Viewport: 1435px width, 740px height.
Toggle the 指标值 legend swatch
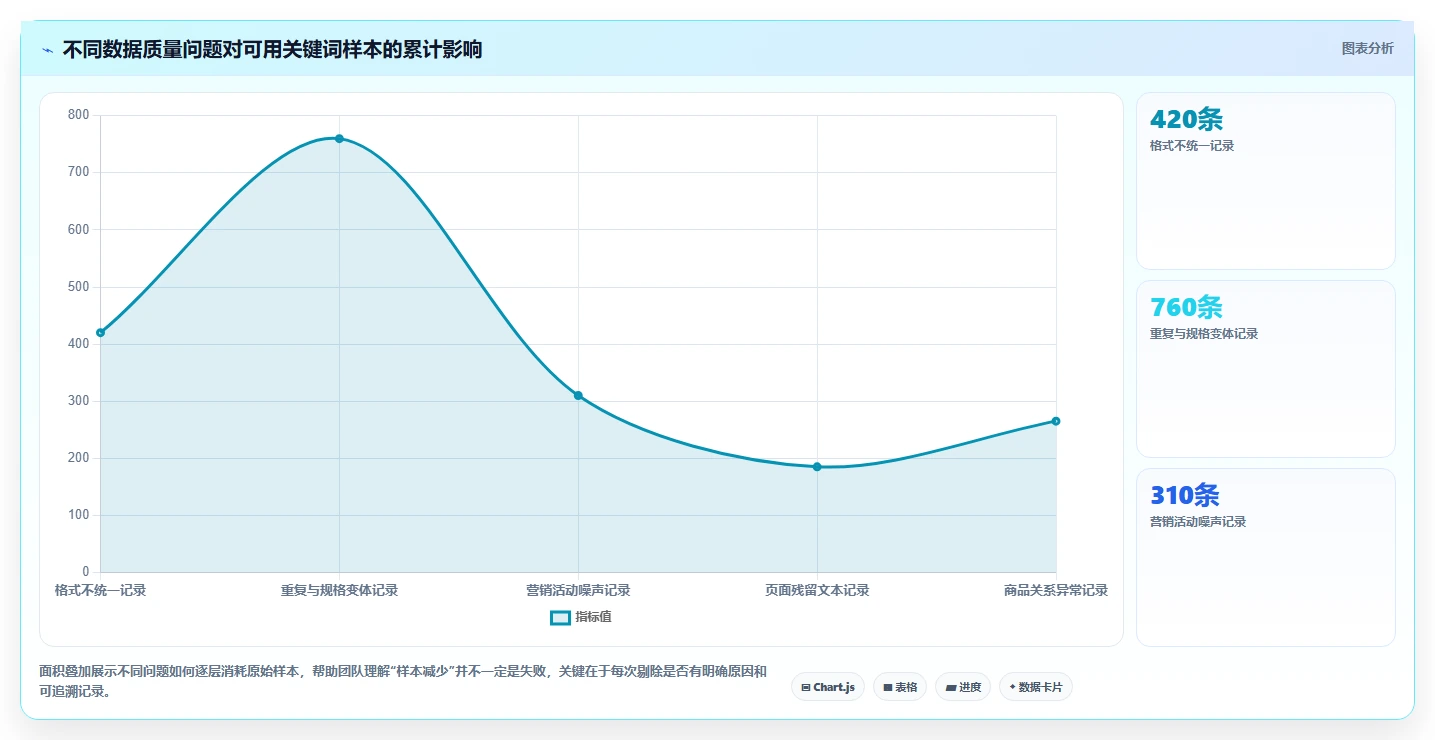[x=560, y=617]
